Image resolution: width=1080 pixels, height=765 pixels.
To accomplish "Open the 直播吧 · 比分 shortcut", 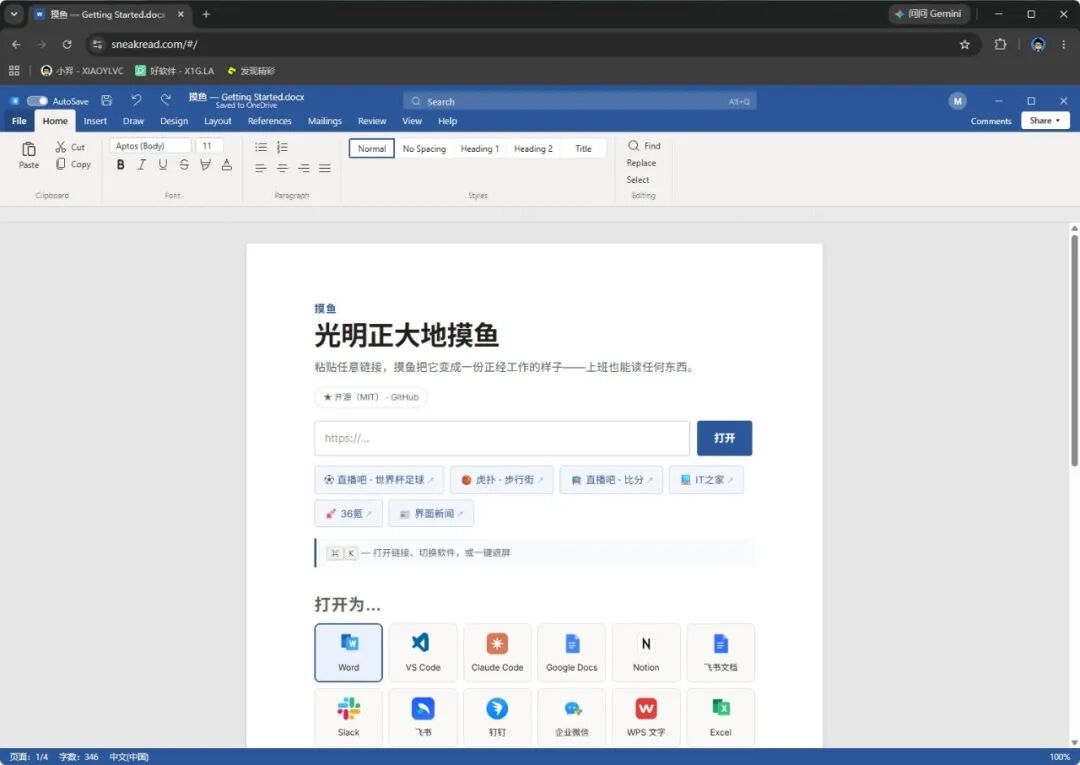I will pyautogui.click(x=612, y=480).
